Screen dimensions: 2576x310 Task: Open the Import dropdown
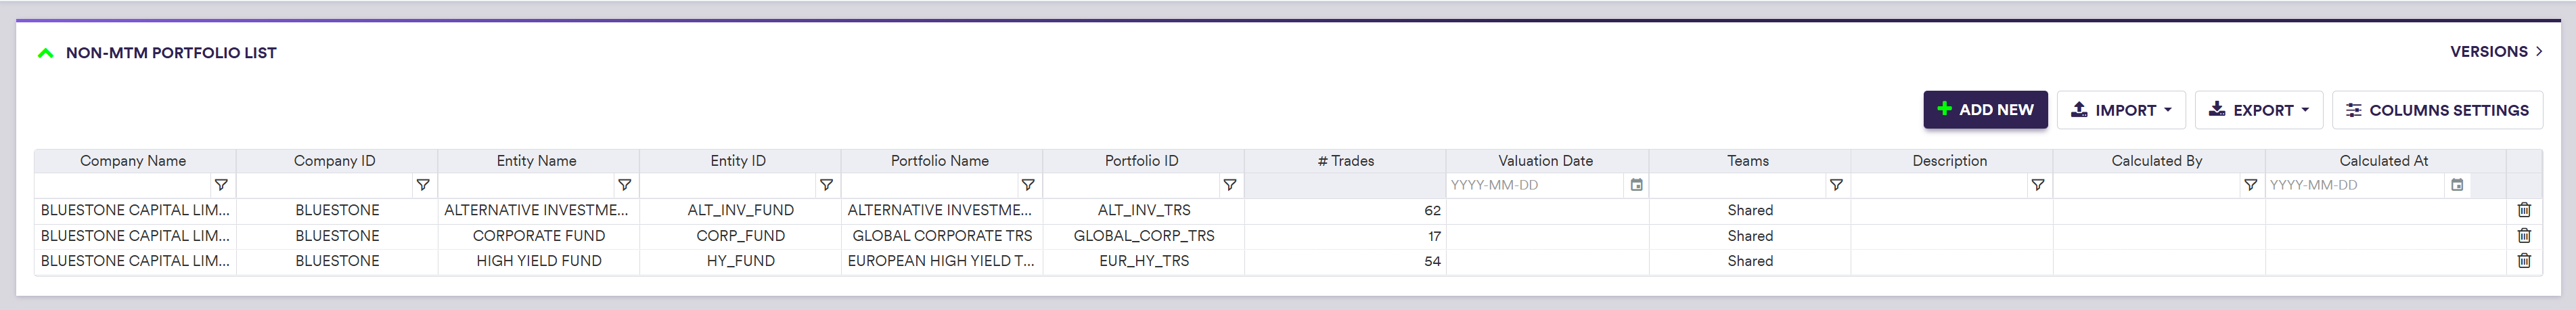(x=2120, y=110)
